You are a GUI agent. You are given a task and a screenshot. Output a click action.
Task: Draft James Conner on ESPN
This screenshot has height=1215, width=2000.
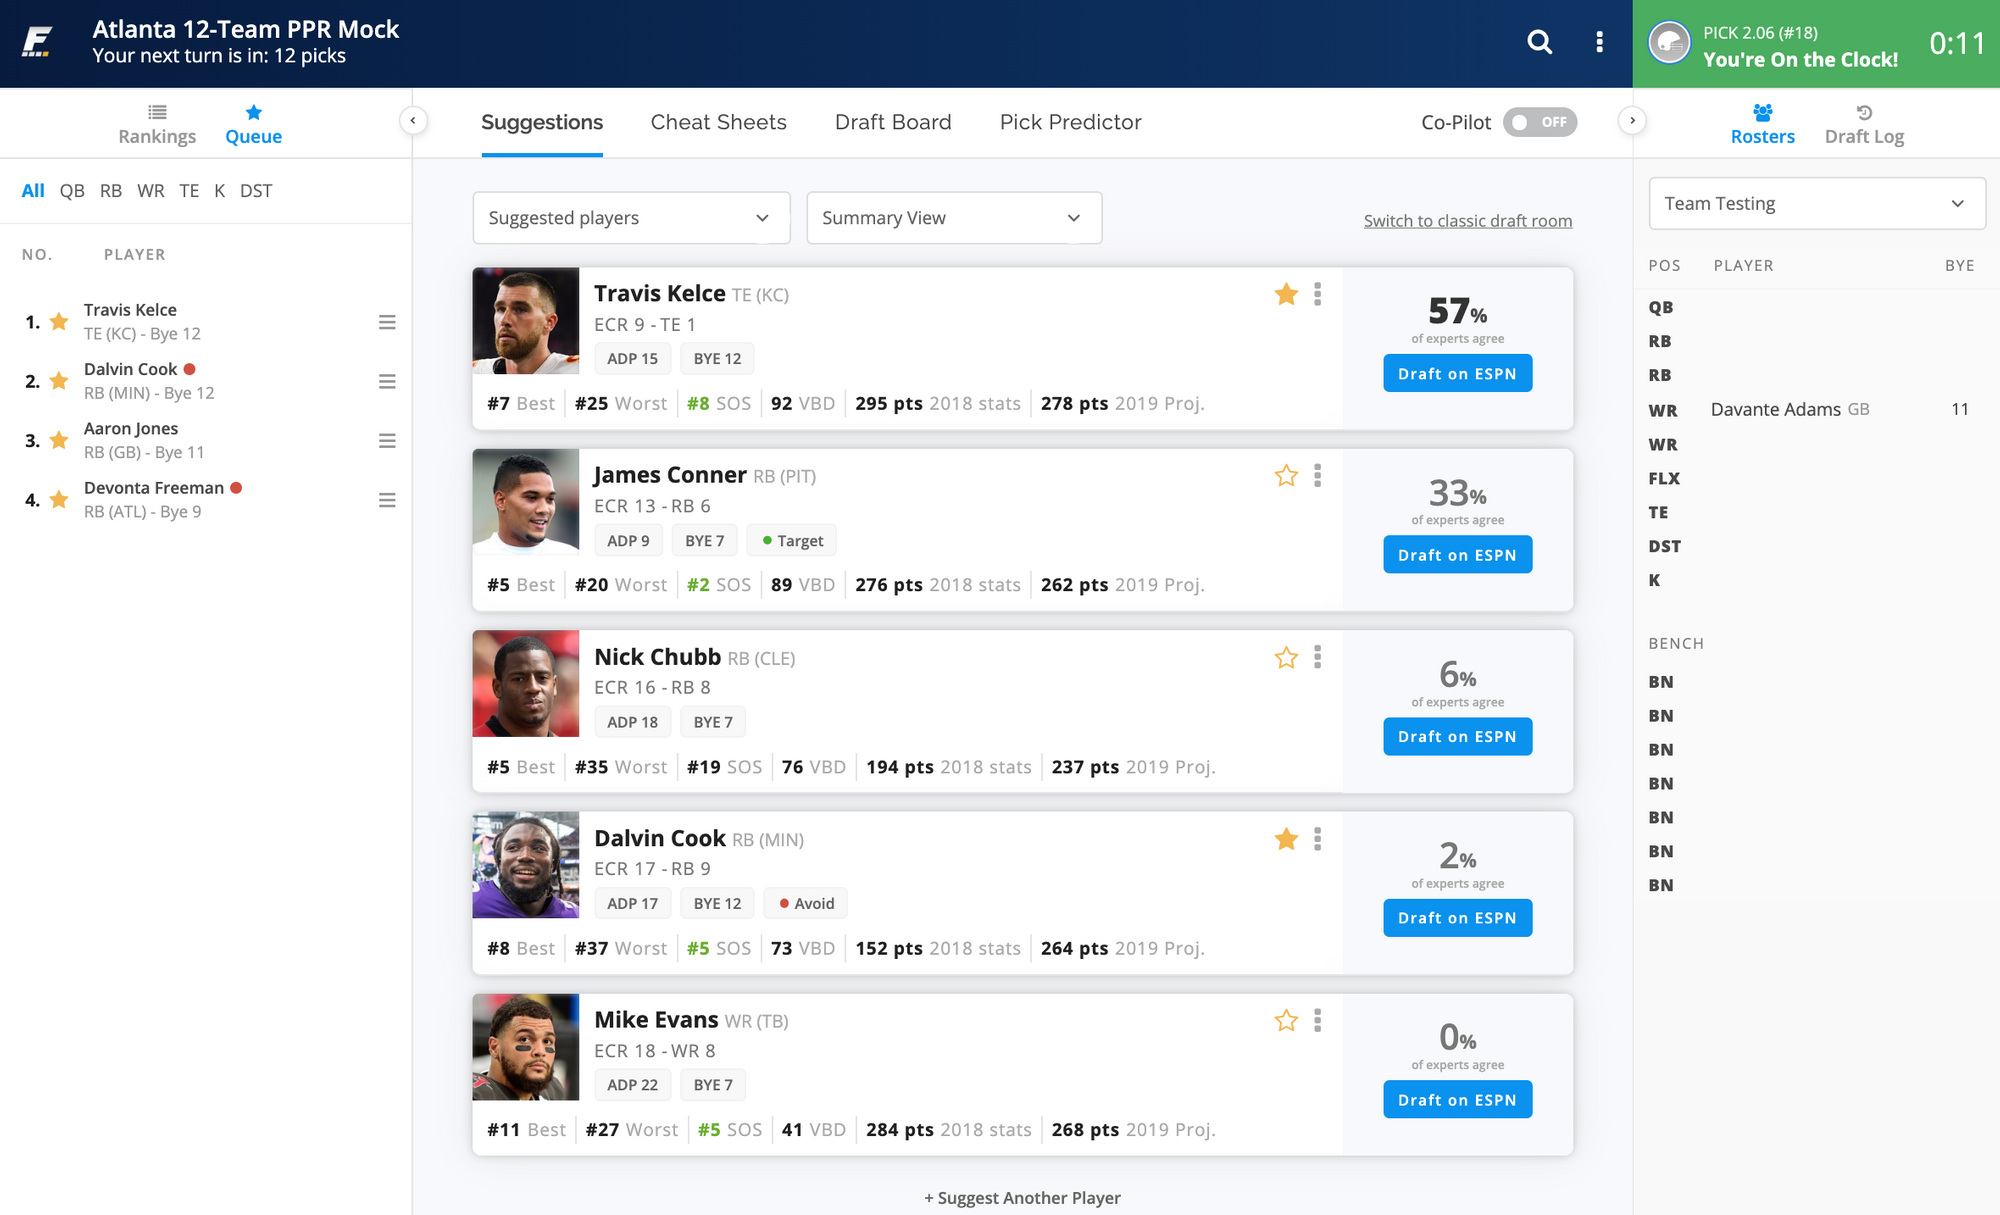[x=1457, y=555]
